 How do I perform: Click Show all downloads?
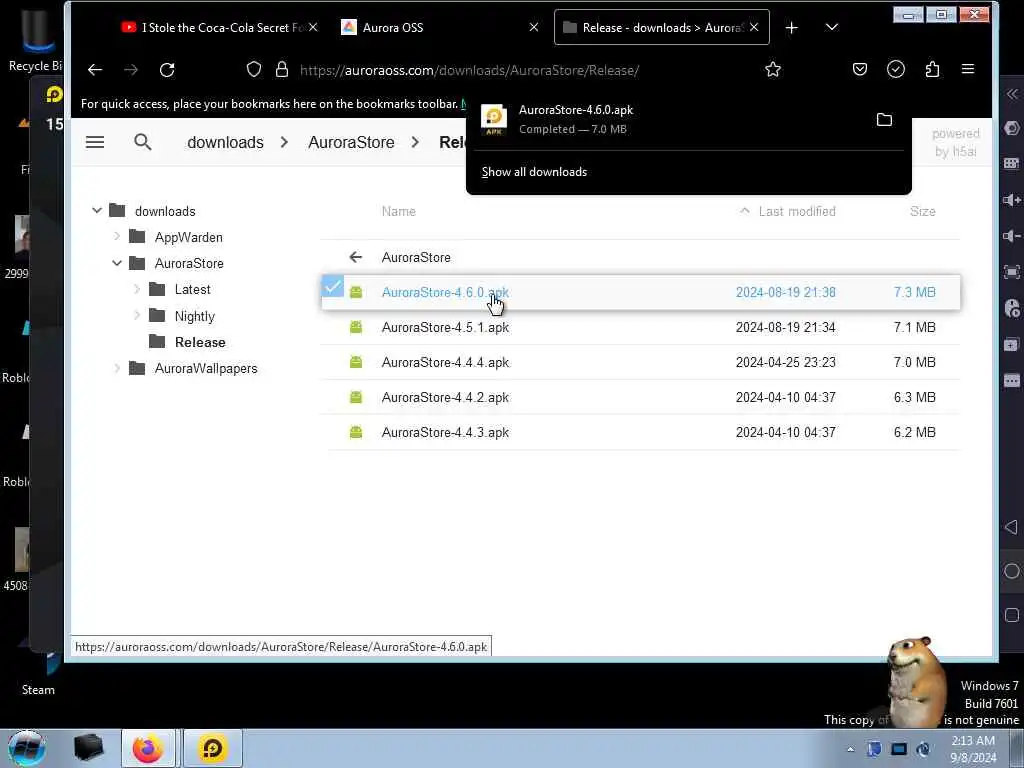coord(534,172)
